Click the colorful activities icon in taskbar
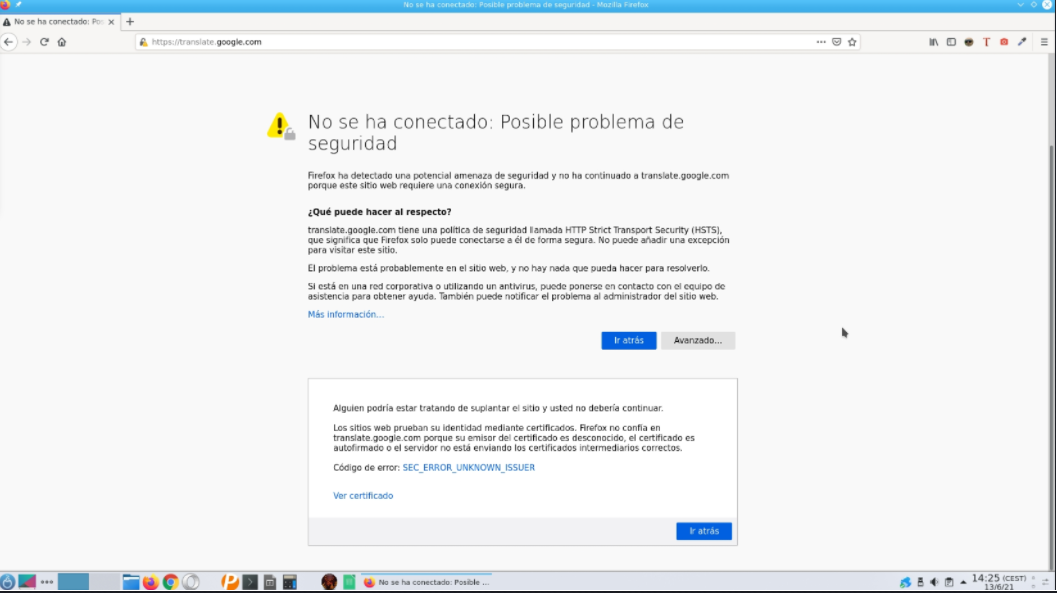This screenshot has height=593, width=1057. click(27, 582)
